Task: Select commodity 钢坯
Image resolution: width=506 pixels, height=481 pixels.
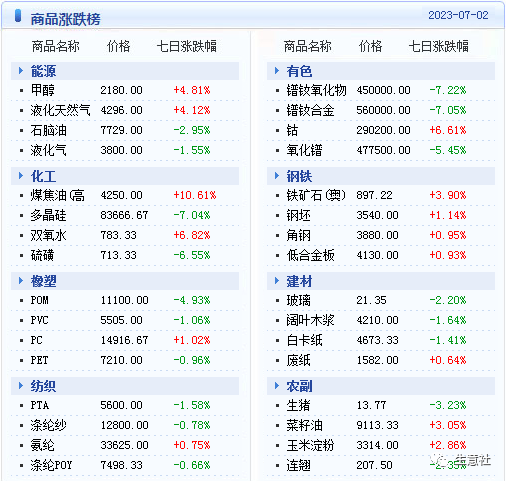Action: point(298,215)
